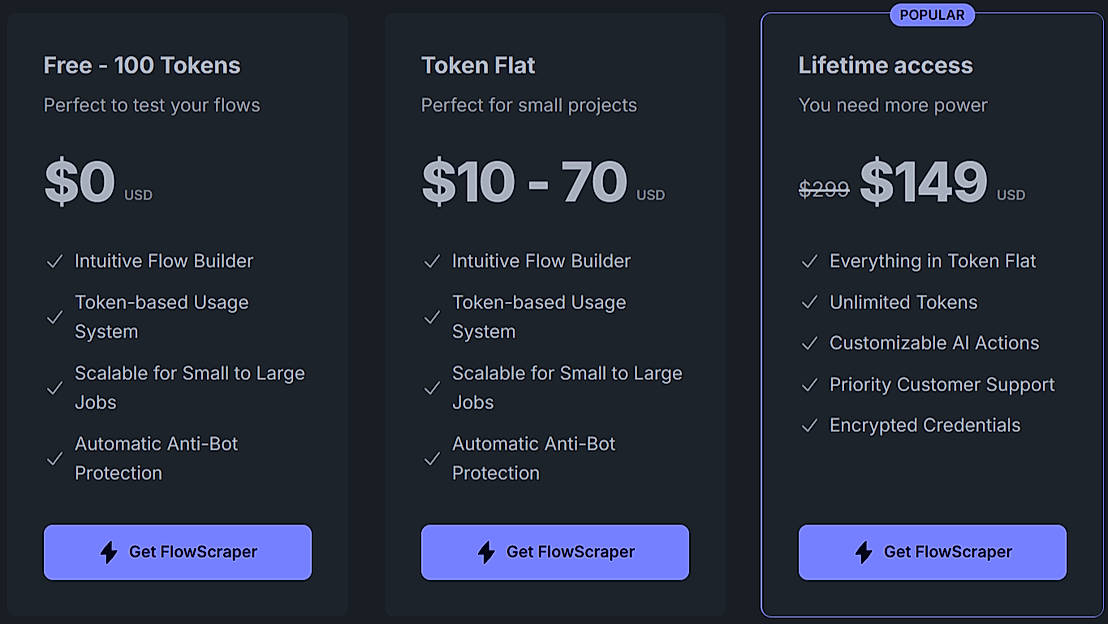Click the crossed-out $299 price
Image resolution: width=1108 pixels, height=624 pixels.
(x=824, y=189)
